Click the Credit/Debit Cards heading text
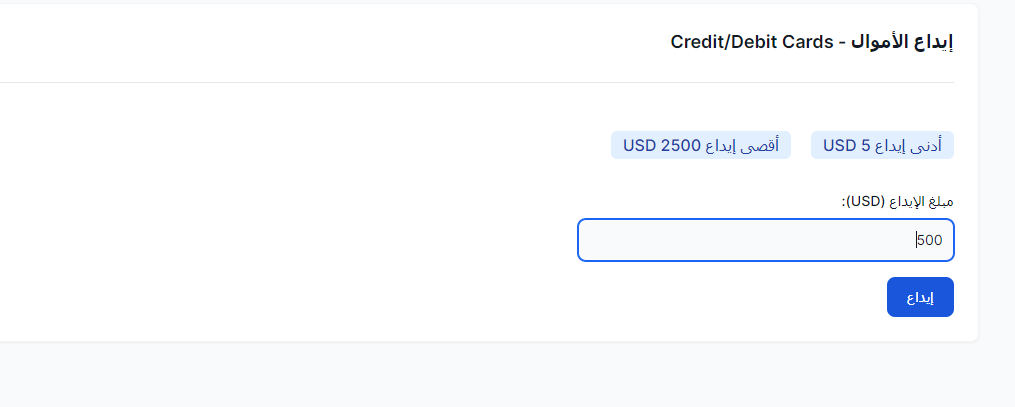Viewport: 1015px width, 407px height. point(752,42)
